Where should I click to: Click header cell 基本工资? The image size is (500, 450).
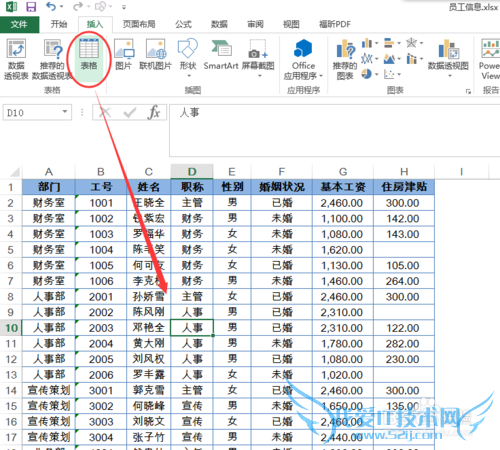click(343, 187)
